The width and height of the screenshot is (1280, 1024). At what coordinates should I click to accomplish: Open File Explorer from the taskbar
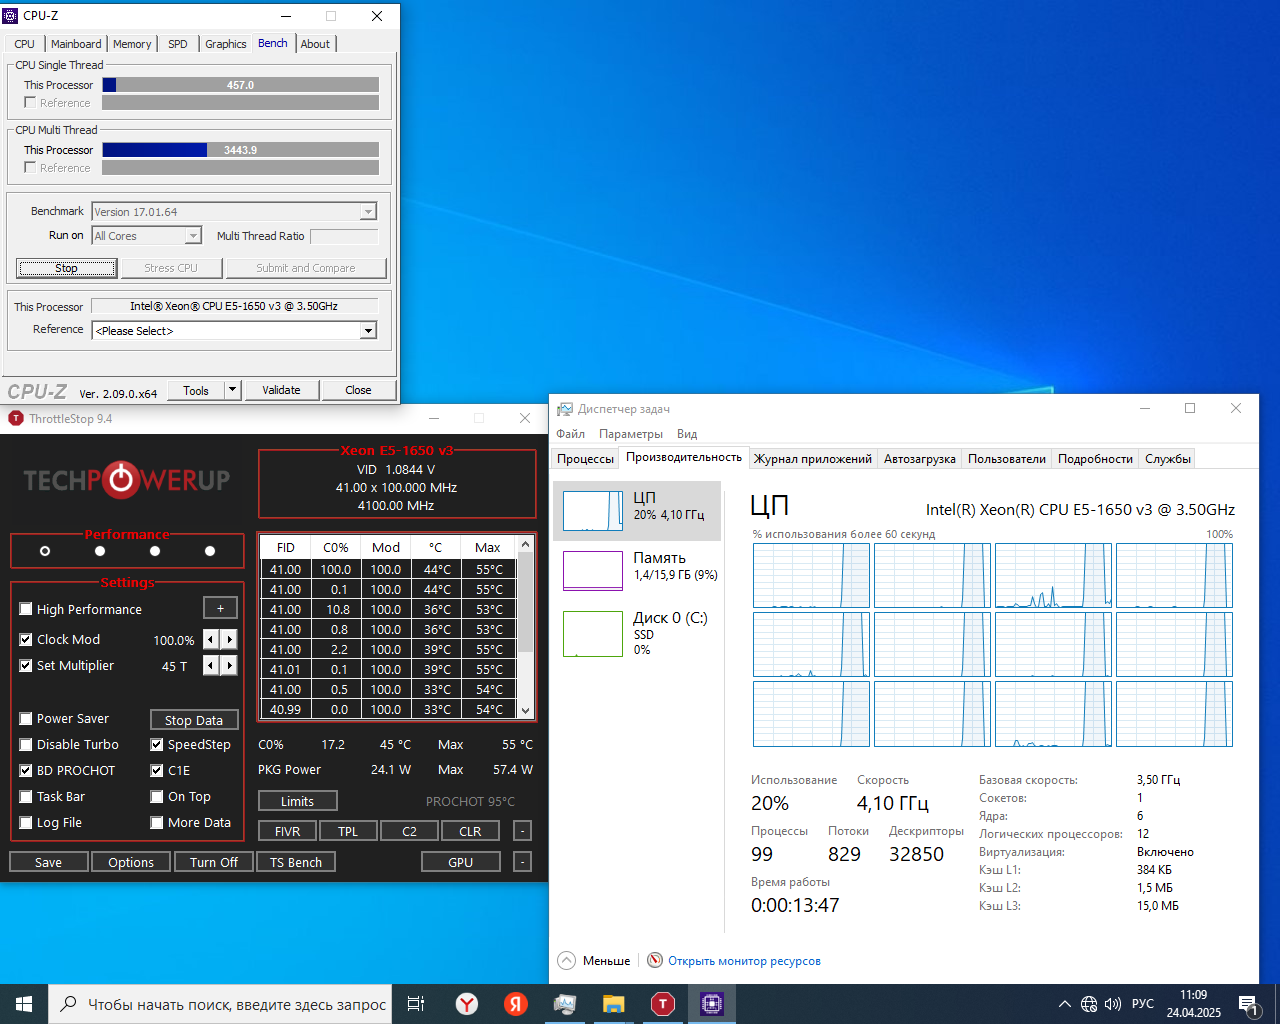click(614, 1004)
